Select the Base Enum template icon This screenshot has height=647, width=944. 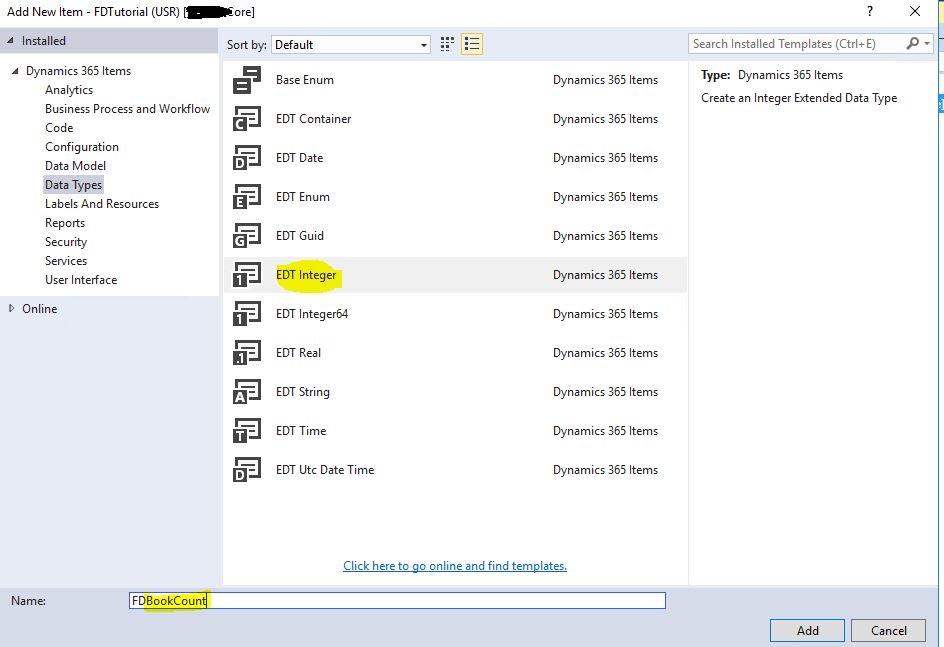click(247, 80)
